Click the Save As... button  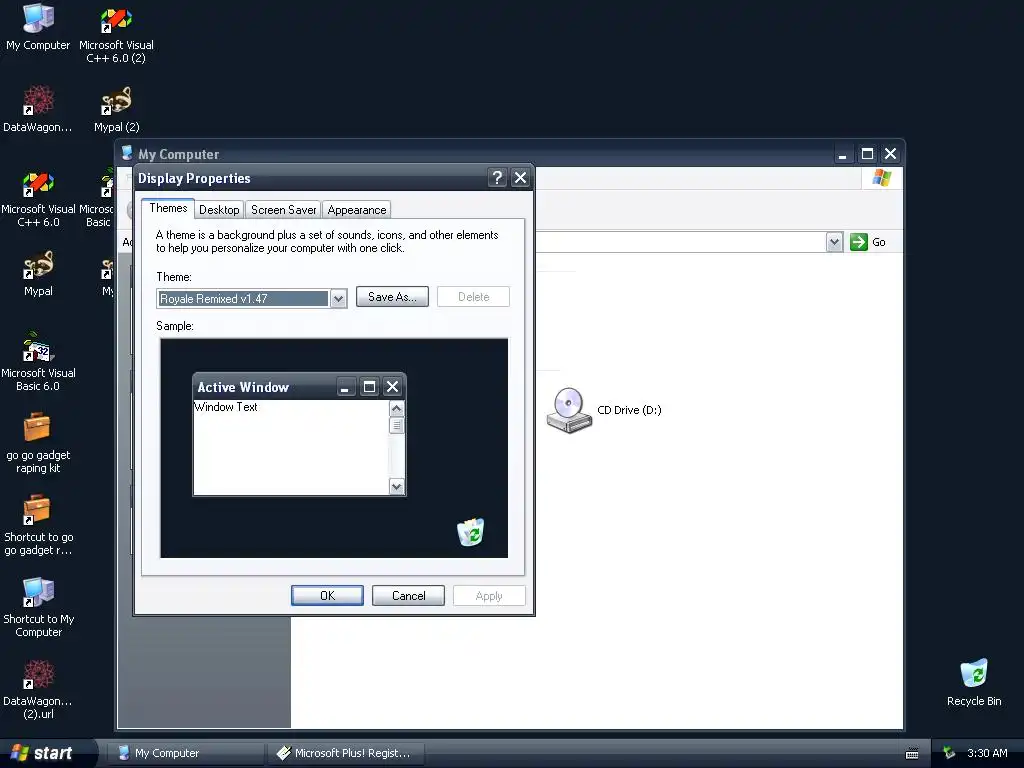[392, 296]
